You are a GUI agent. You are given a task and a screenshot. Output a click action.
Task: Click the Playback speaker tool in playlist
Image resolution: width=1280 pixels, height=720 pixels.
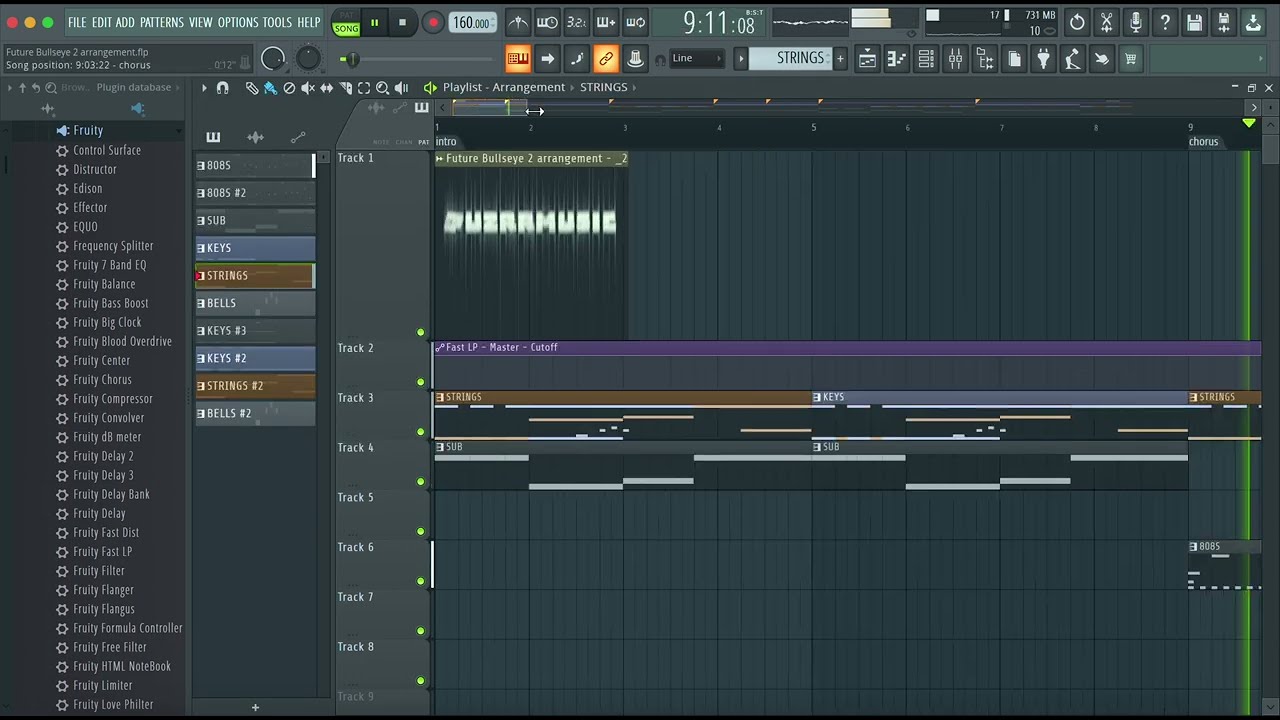point(401,88)
